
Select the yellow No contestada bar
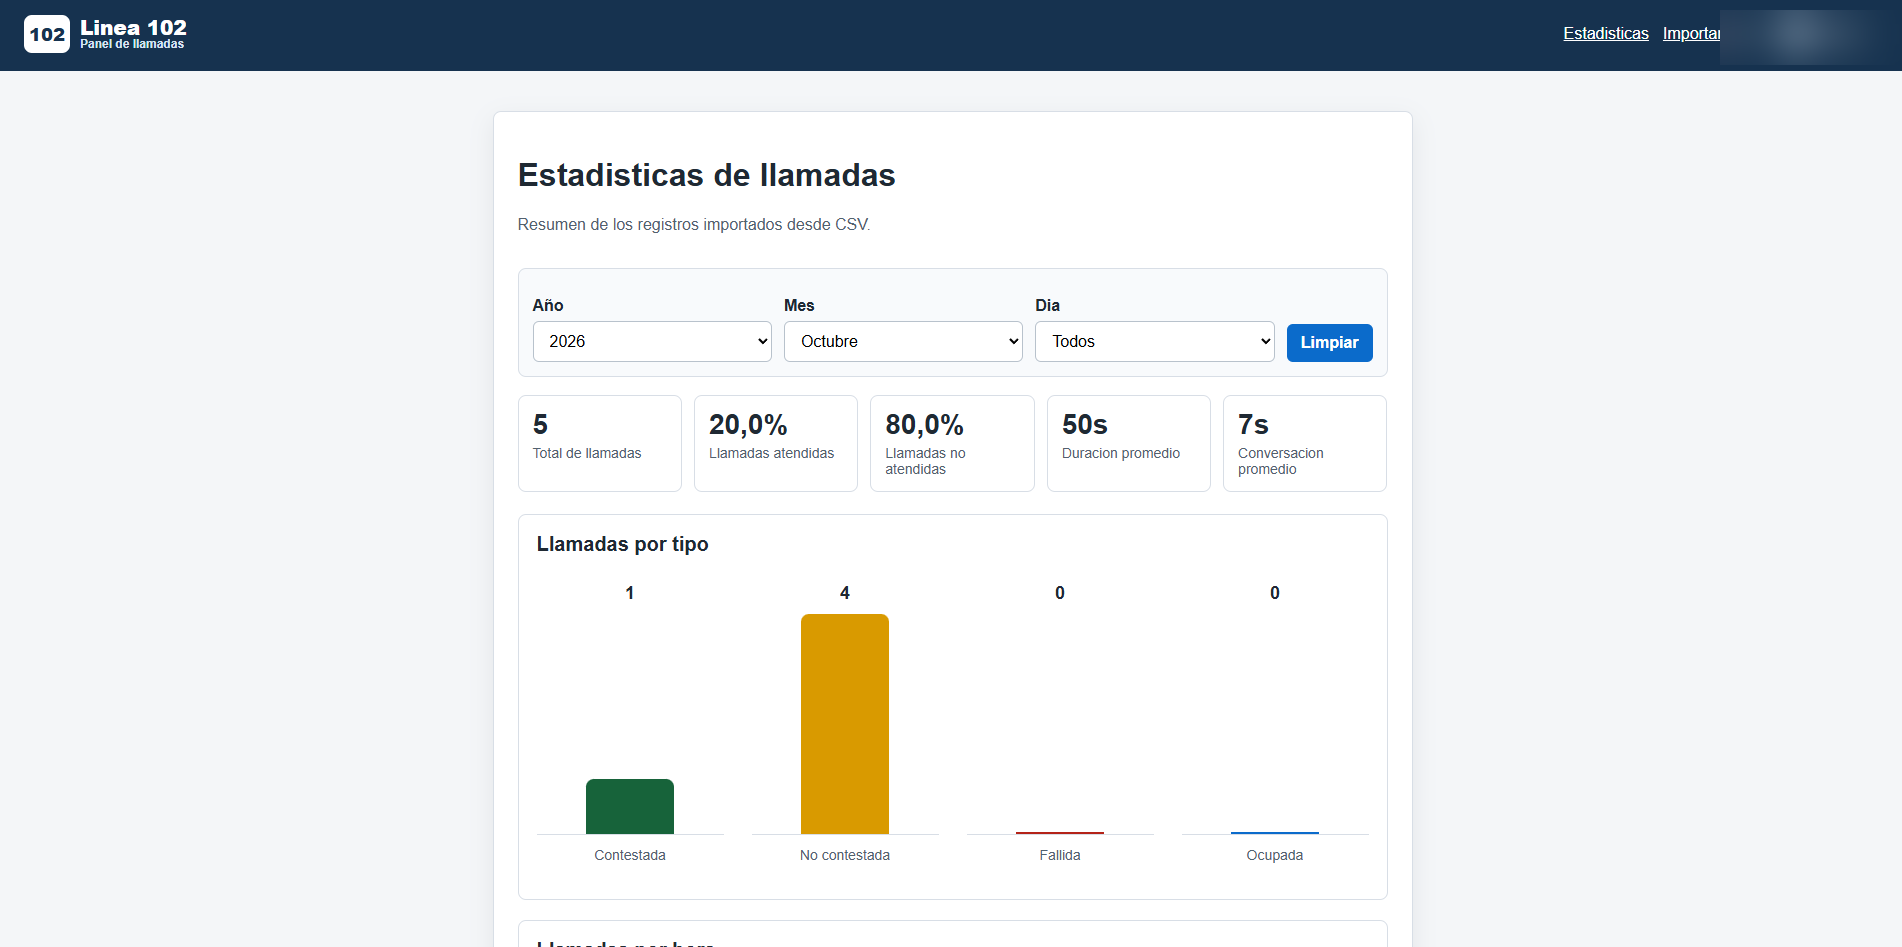point(845,724)
